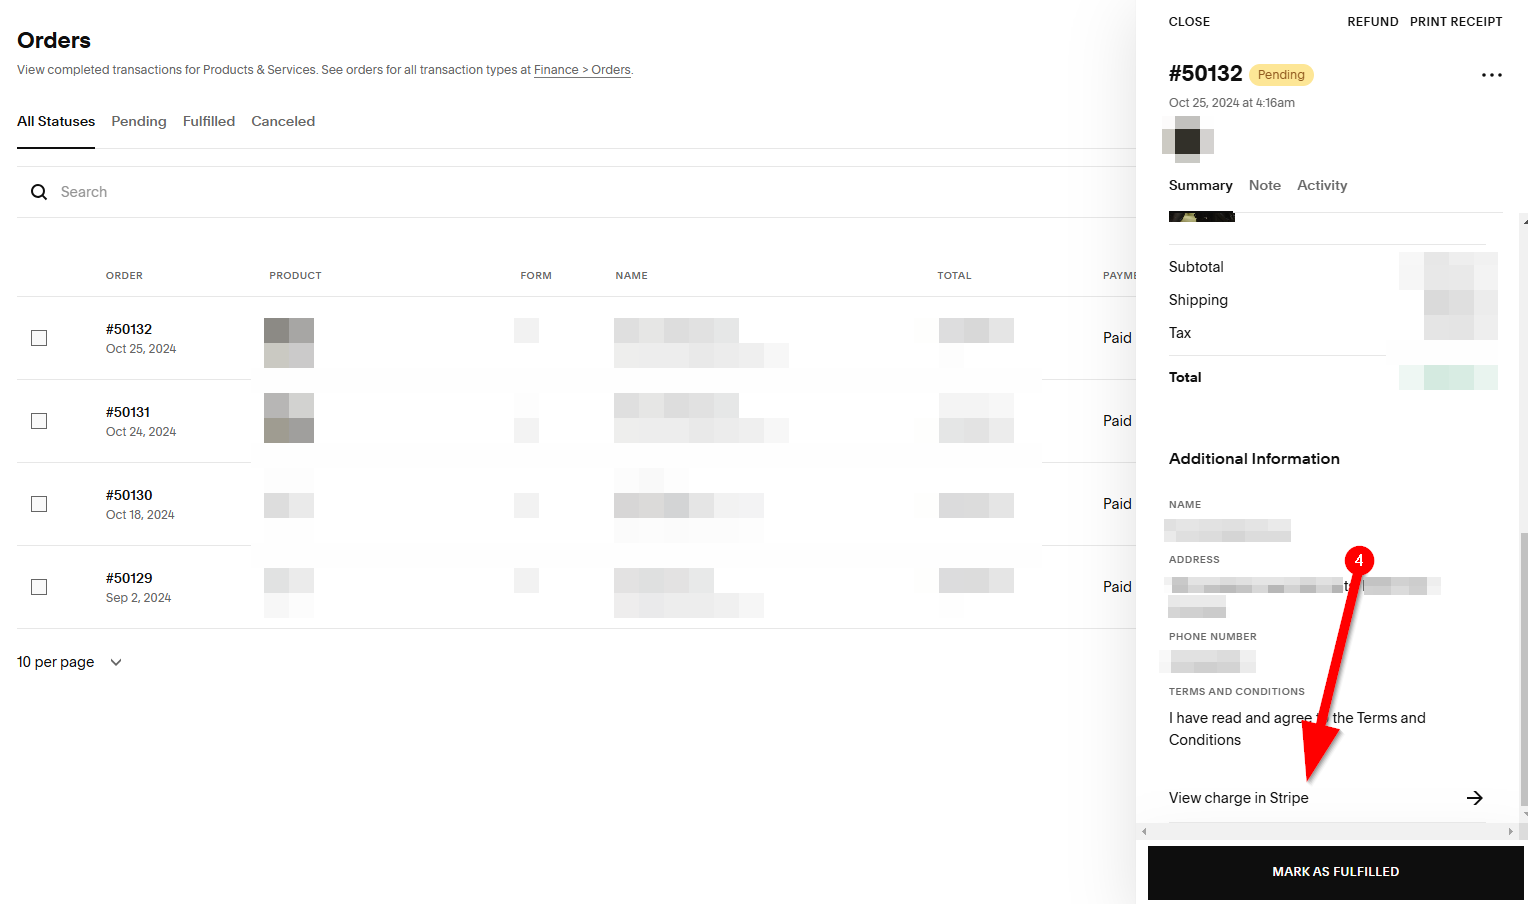
Task: Click the Refund button
Action: point(1372,22)
